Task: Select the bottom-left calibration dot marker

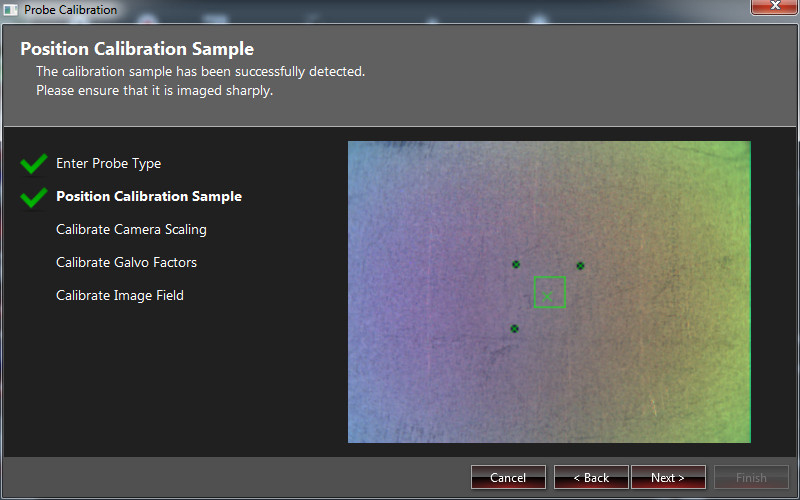Action: [514, 329]
